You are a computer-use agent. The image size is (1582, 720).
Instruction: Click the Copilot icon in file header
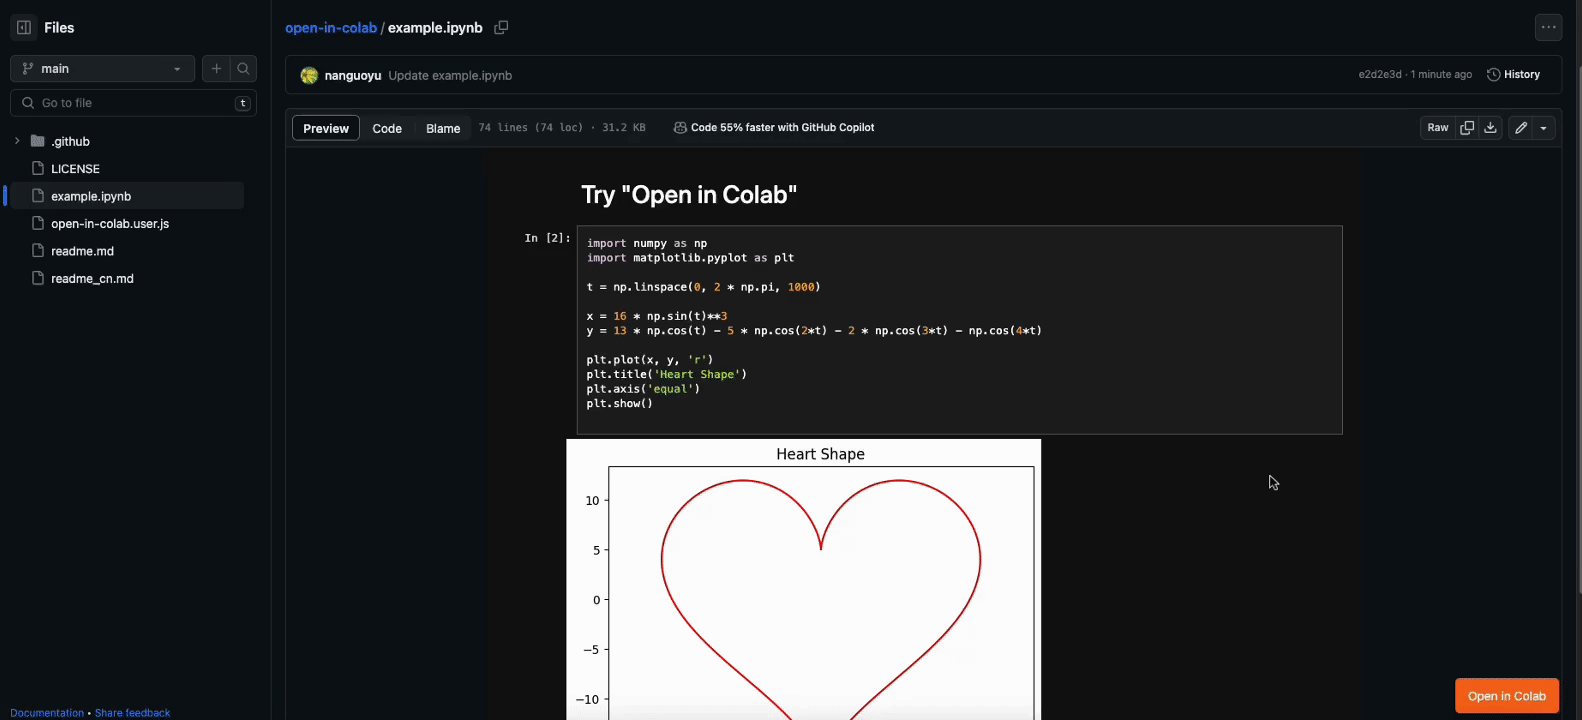point(680,128)
